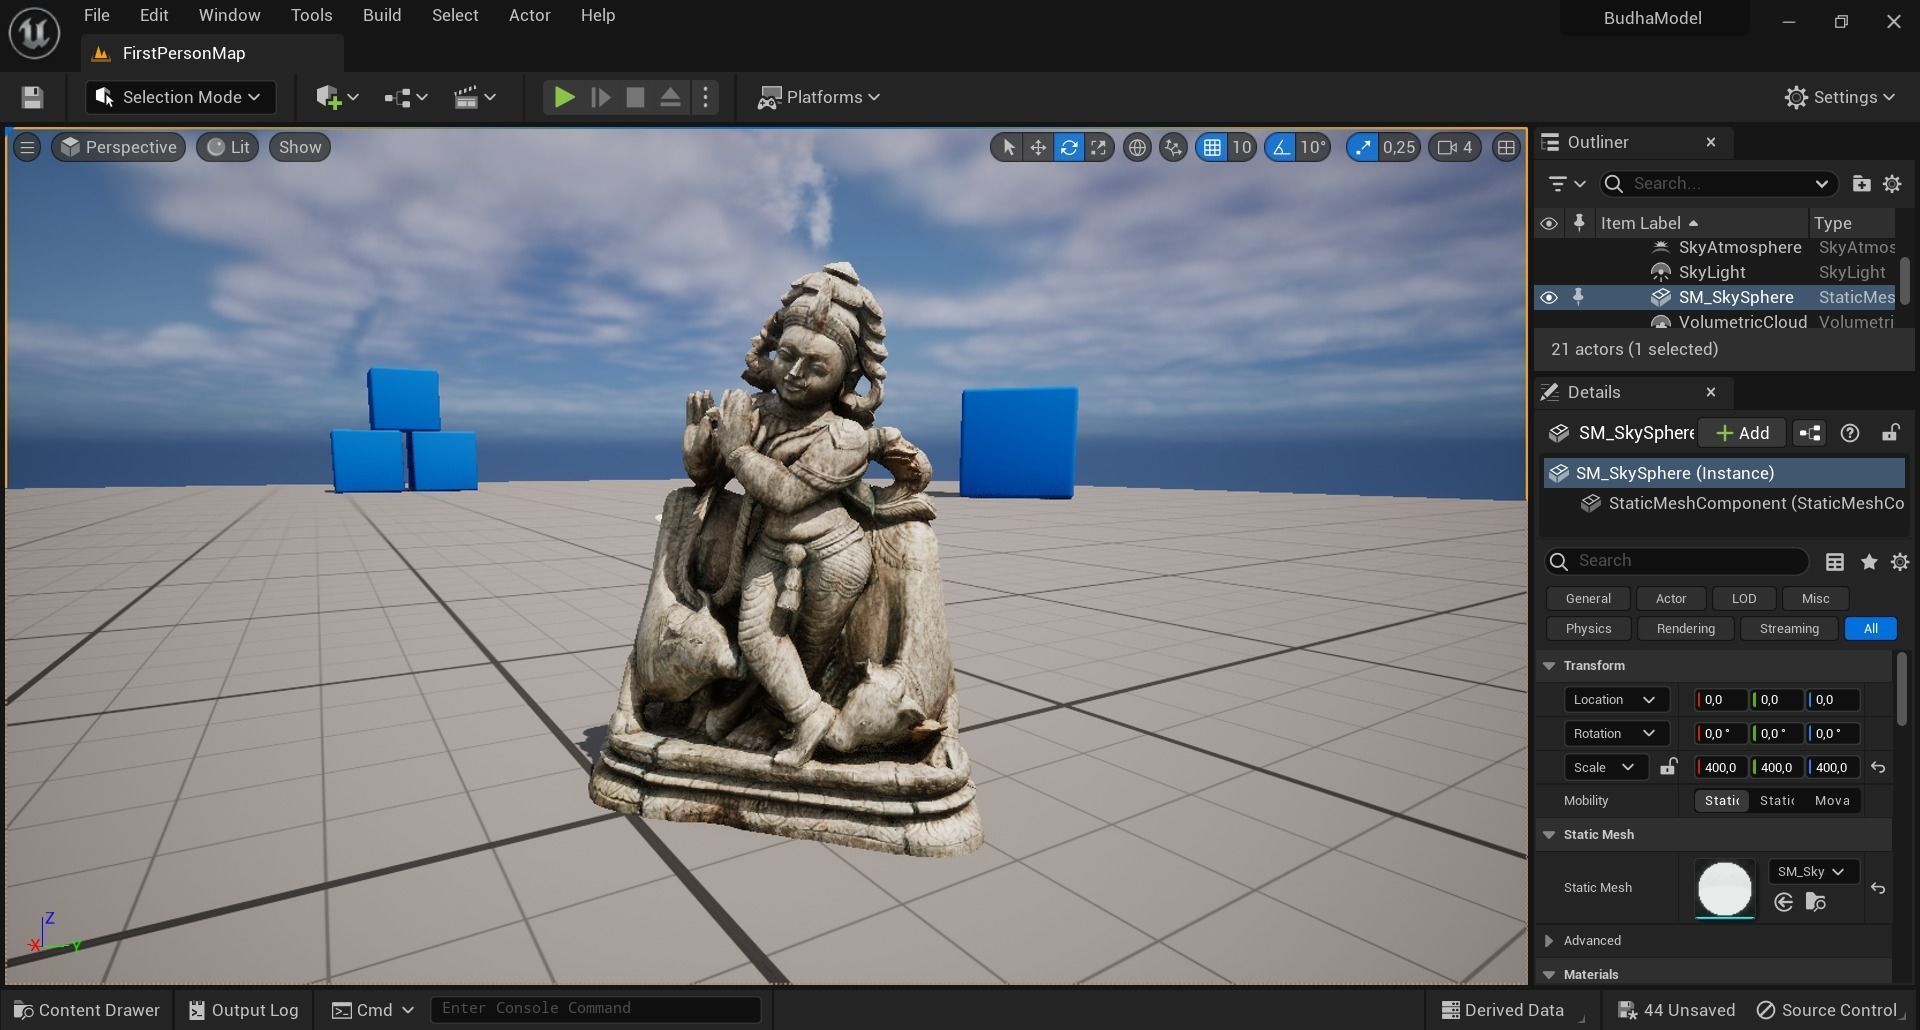Browse to static mesh asset in Content Browser

pos(1816,903)
